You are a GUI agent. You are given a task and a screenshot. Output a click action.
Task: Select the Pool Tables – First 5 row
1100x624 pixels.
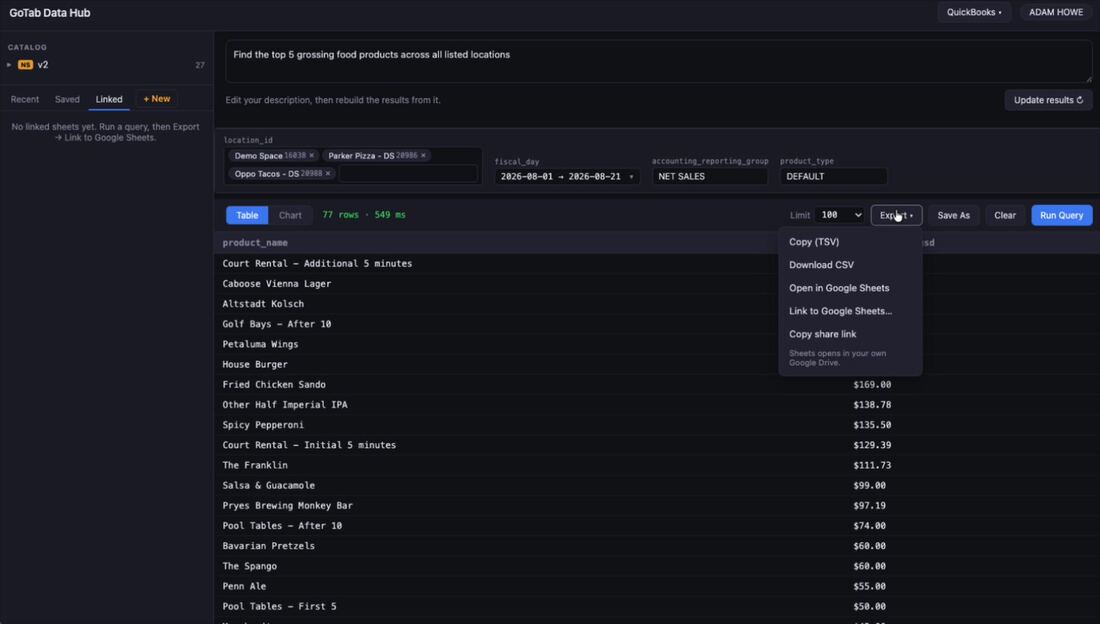[x=657, y=606]
